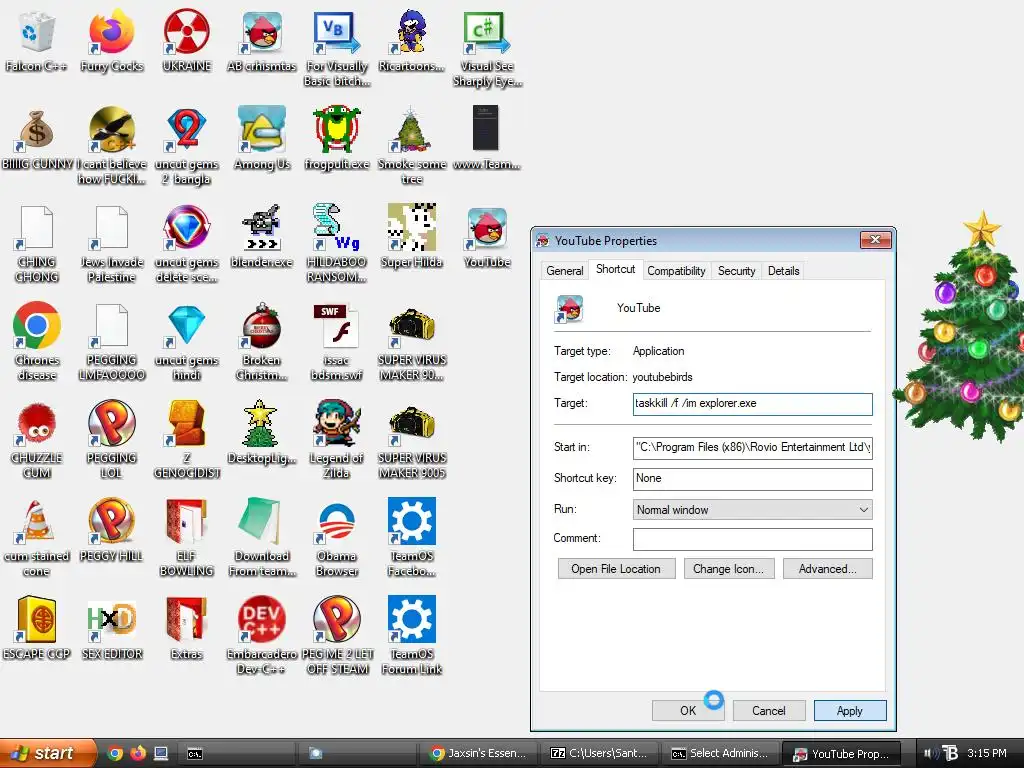Select the Embarcadero Dev-C++ shortcut
Screen dimensions: 1024x768
point(262,619)
